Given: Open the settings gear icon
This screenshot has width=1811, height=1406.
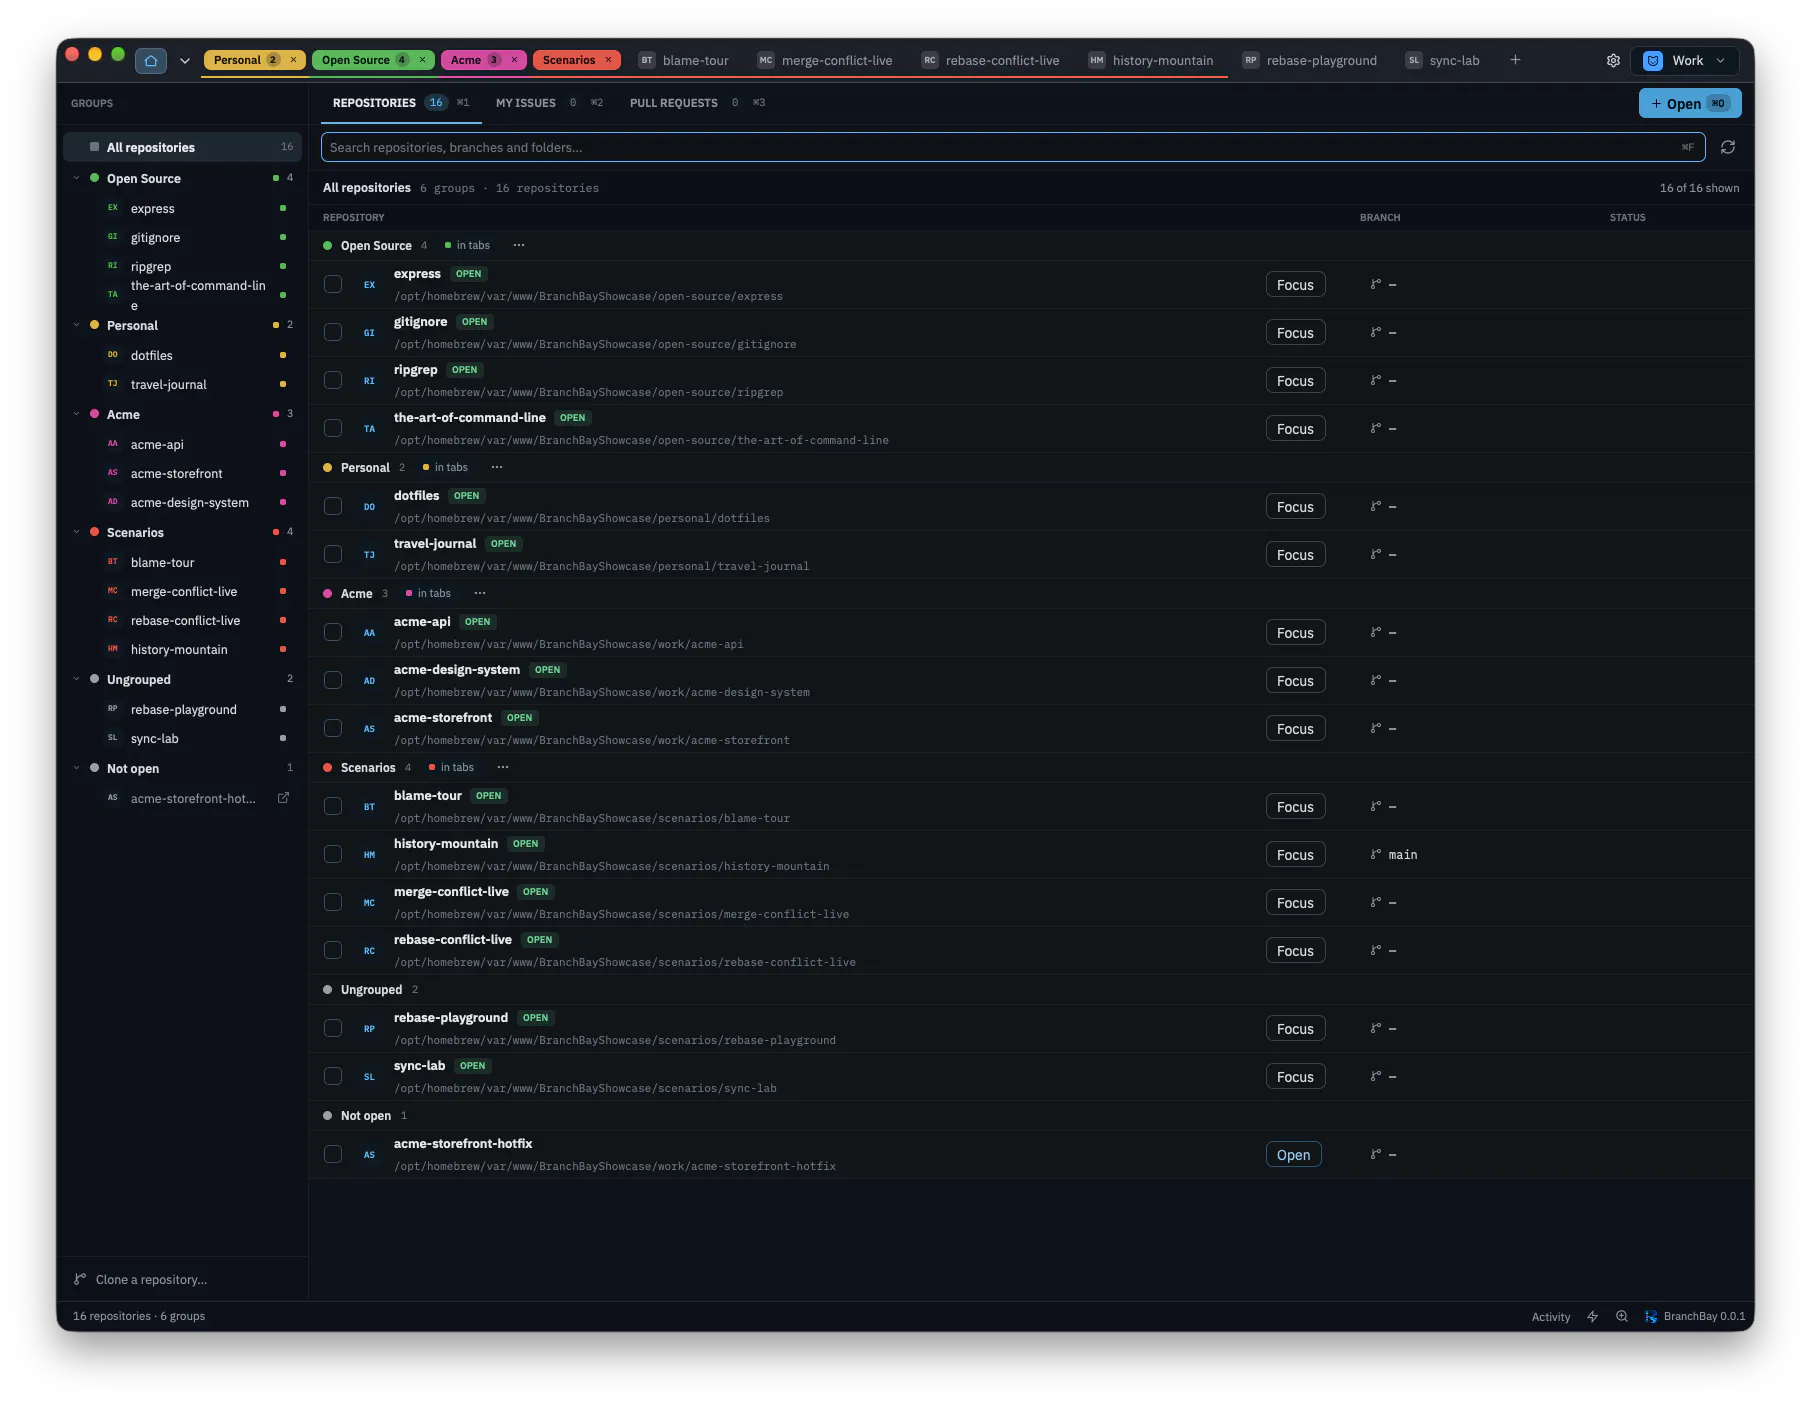Looking at the screenshot, I should point(1613,60).
